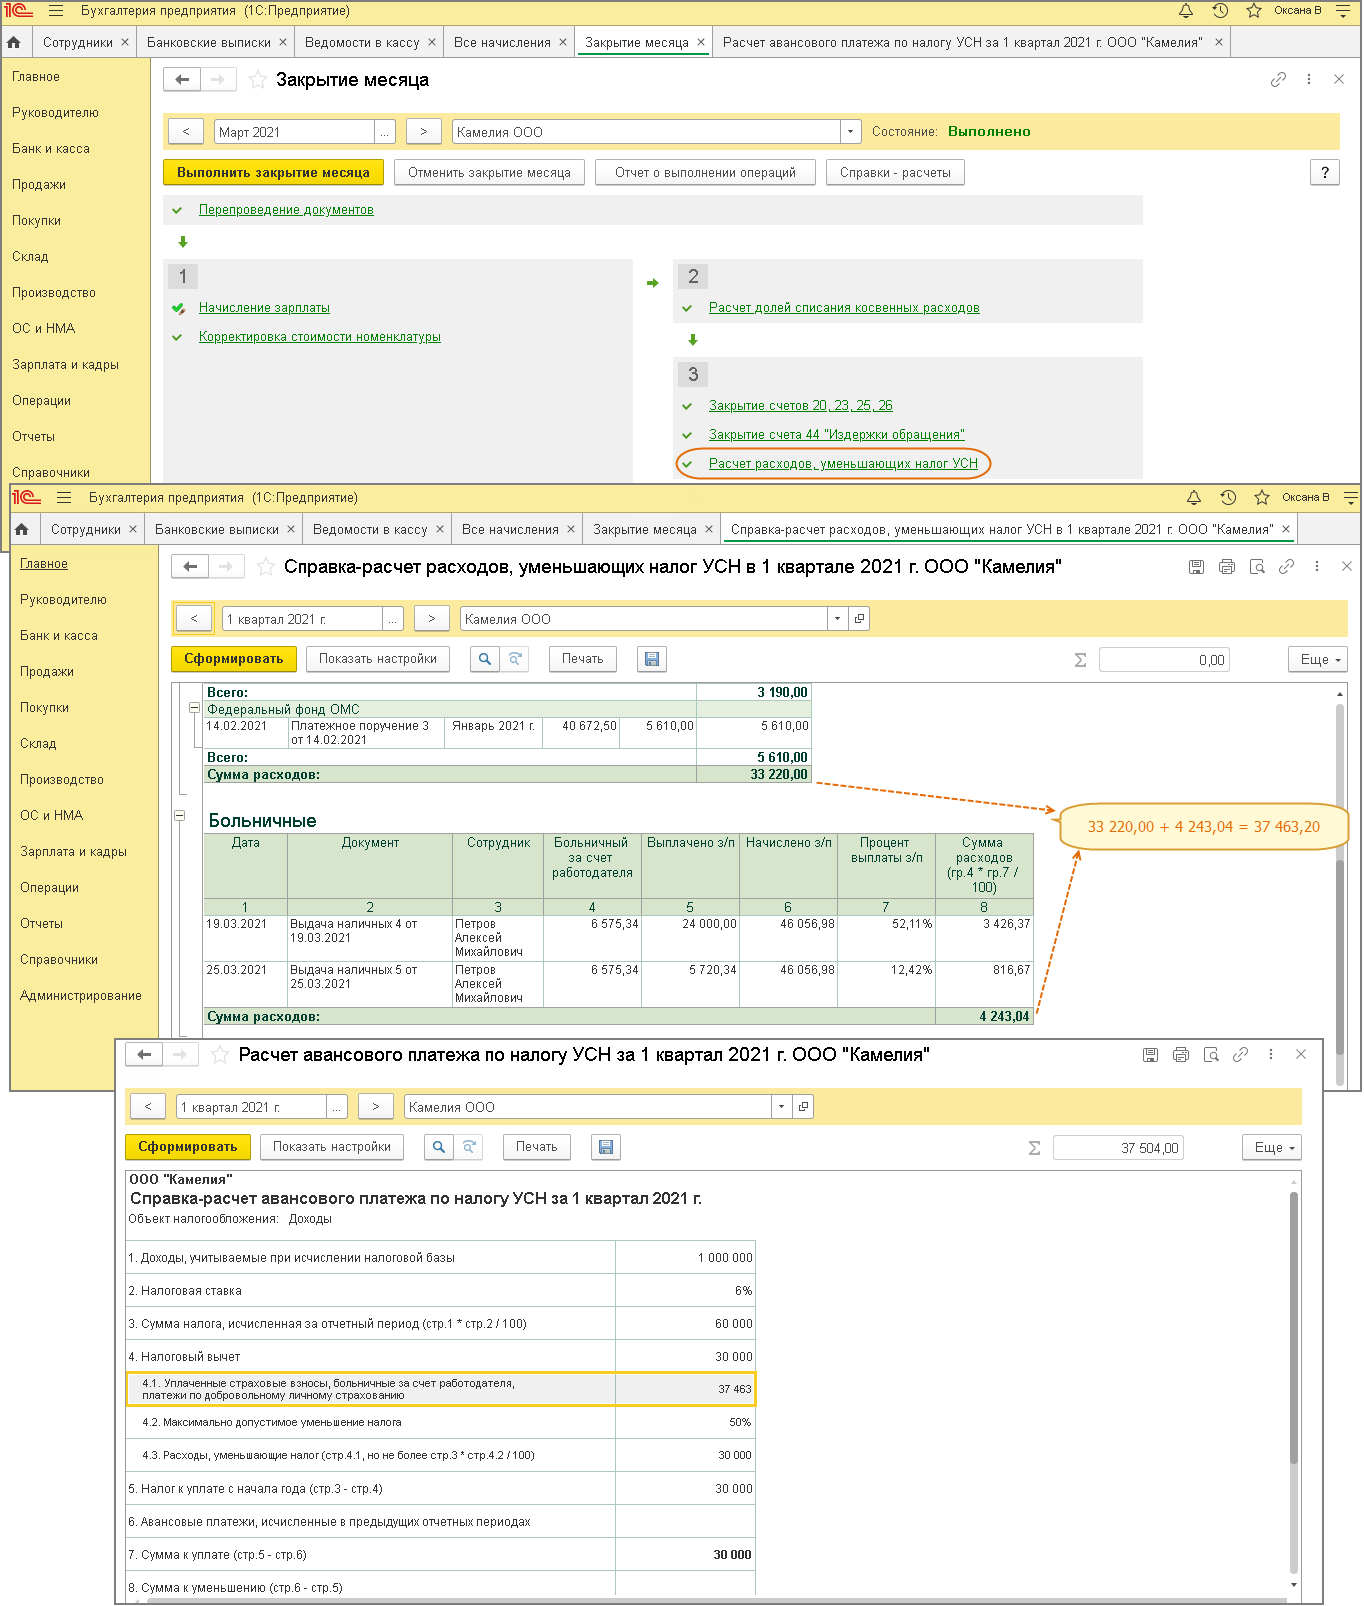Open Расчет расходов, уменьшающих налог УСН link

pos(843,464)
